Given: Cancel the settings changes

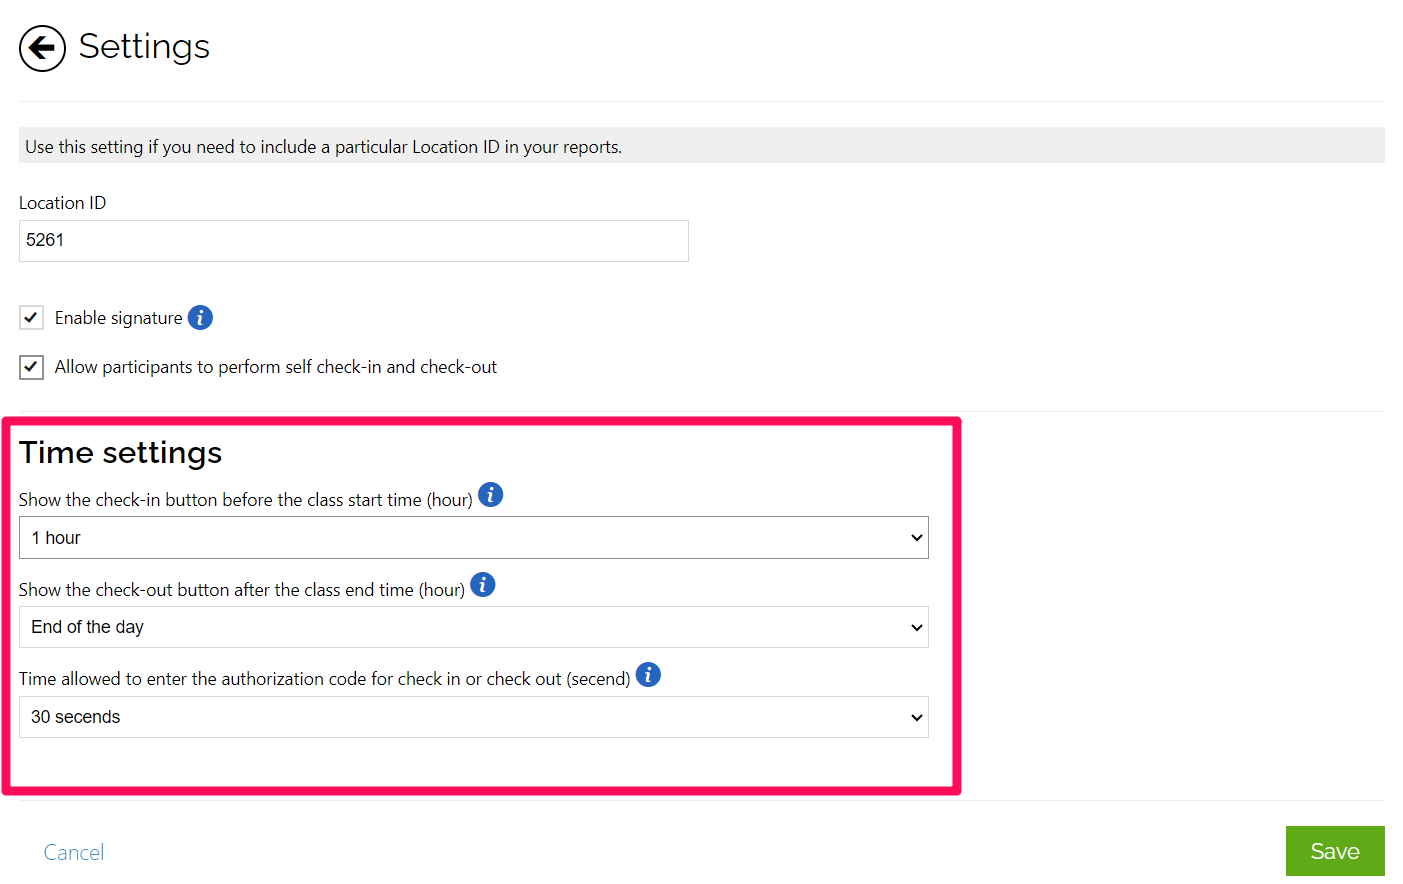Looking at the screenshot, I should point(74,852).
